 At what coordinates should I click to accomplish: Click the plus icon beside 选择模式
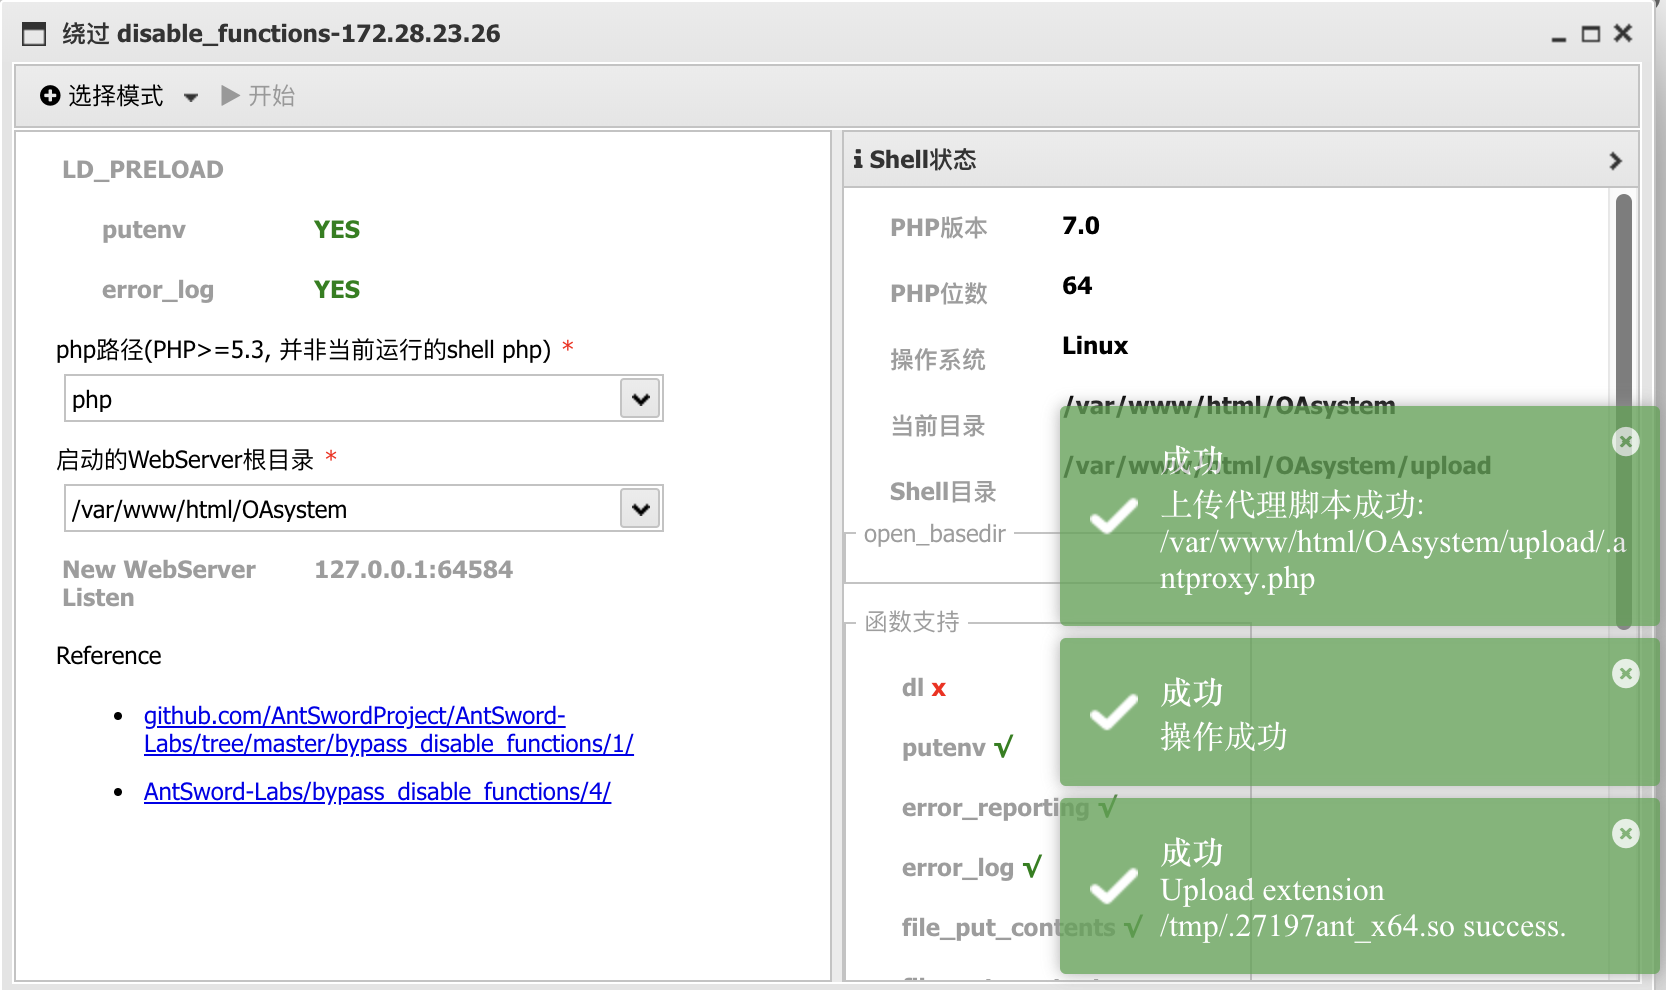click(50, 96)
